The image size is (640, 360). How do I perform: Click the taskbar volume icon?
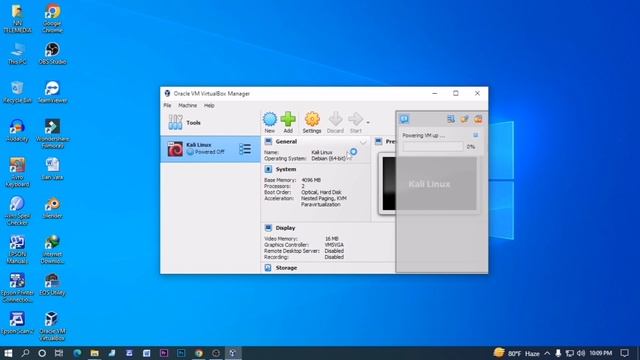[x=581, y=353]
